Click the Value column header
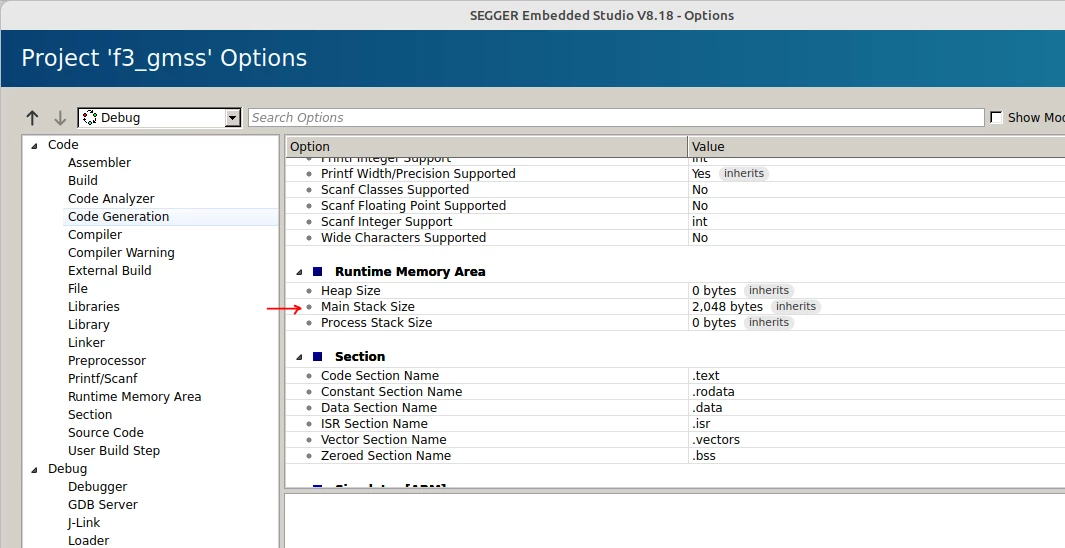Image resolution: width=1065 pixels, height=548 pixels. pyautogui.click(x=876, y=147)
